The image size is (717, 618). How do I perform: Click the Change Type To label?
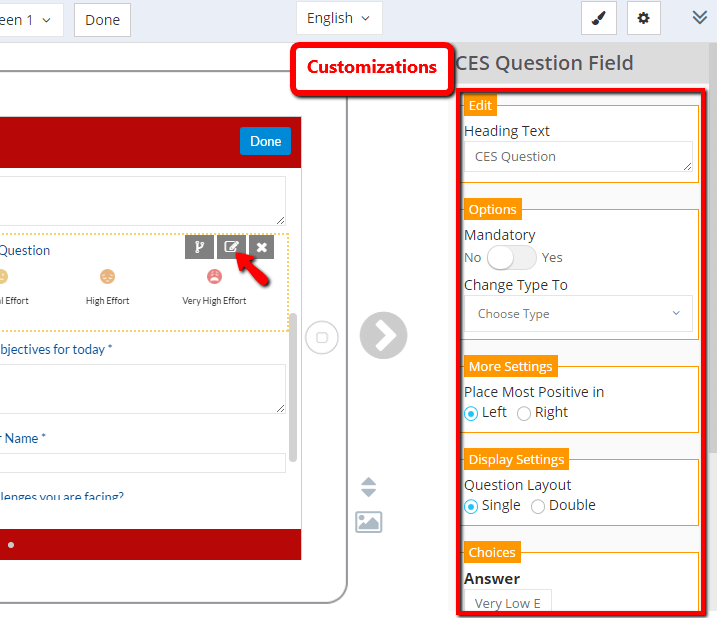(516, 285)
